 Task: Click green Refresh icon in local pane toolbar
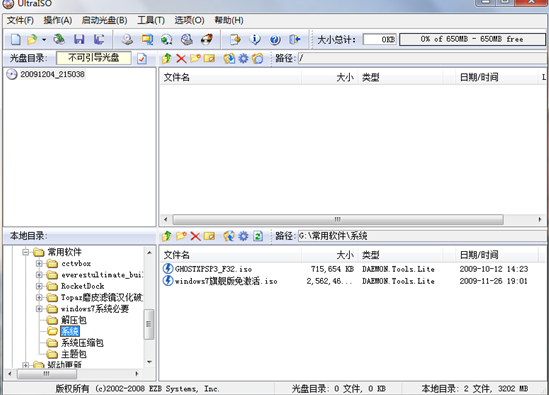(x=258, y=236)
